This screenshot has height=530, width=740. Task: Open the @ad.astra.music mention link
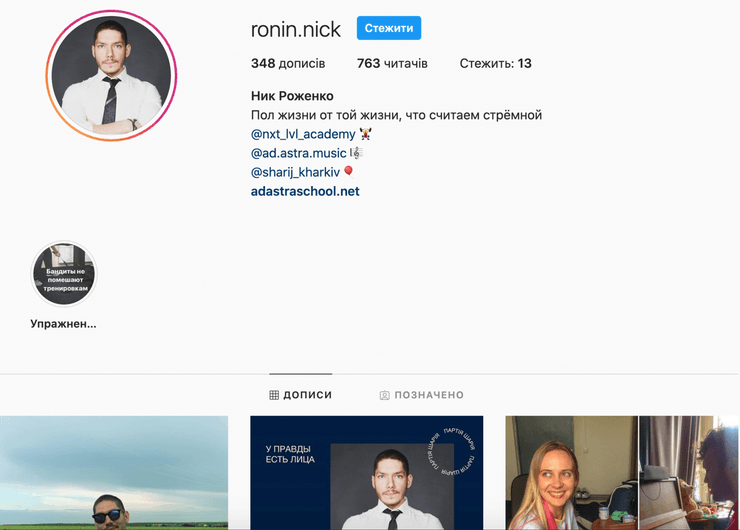[298, 153]
